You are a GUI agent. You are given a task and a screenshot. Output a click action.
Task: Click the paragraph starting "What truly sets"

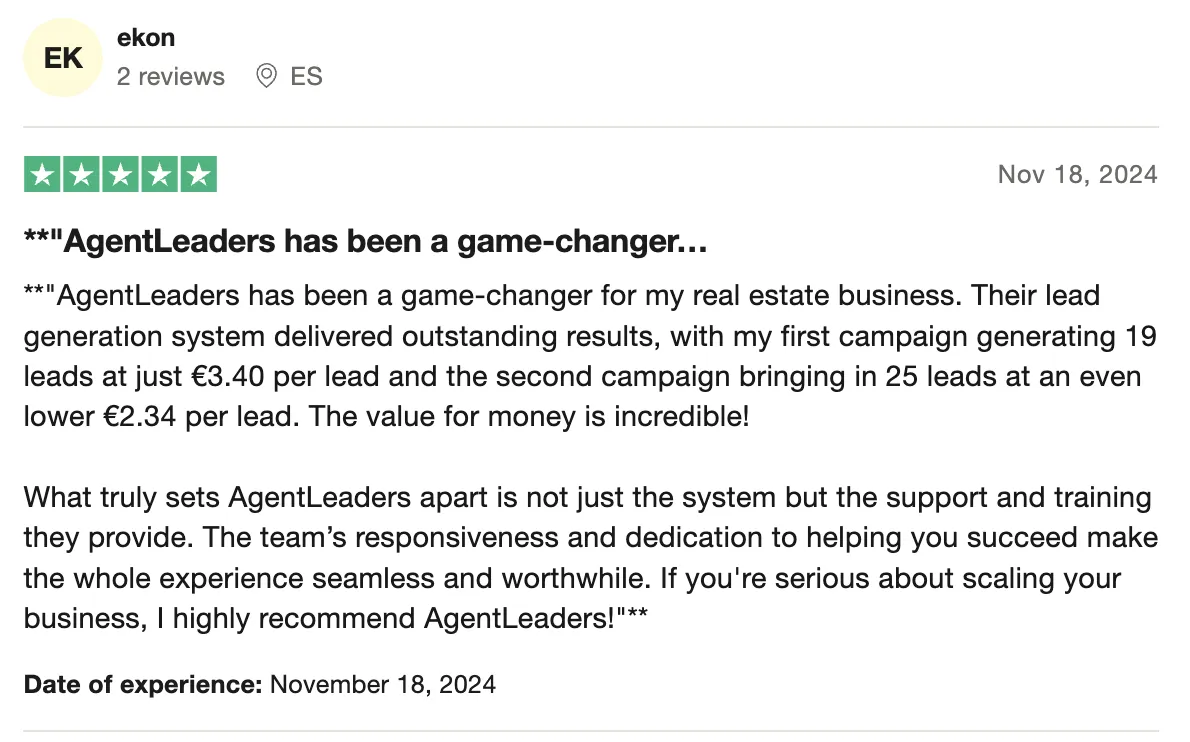pyautogui.click(x=590, y=558)
